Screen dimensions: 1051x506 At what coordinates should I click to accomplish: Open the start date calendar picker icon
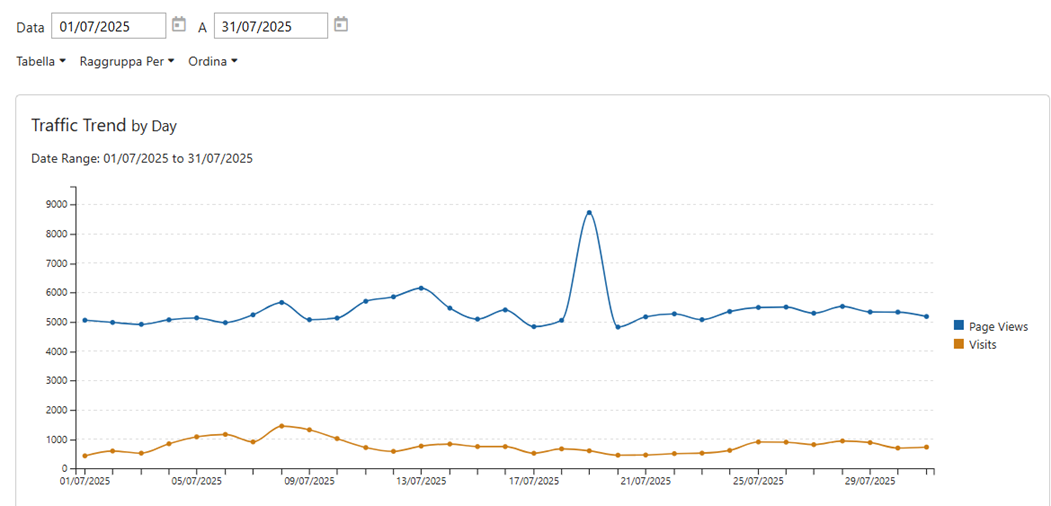(179, 25)
